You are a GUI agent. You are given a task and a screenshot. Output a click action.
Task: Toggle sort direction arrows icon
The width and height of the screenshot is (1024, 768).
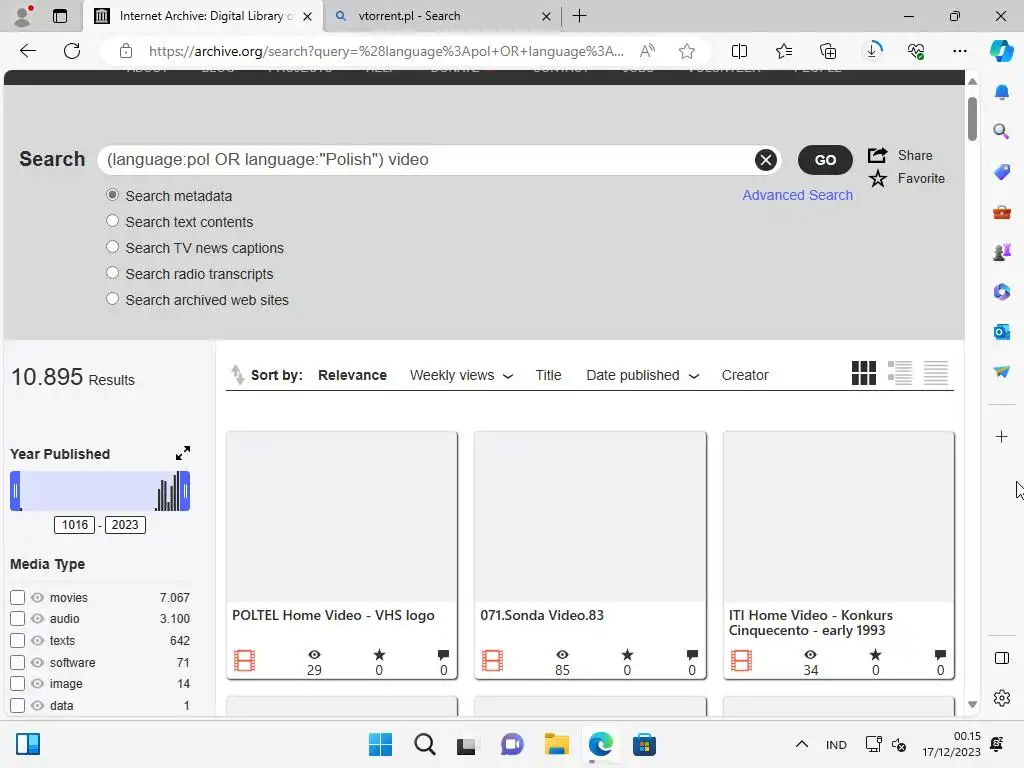[x=237, y=375]
